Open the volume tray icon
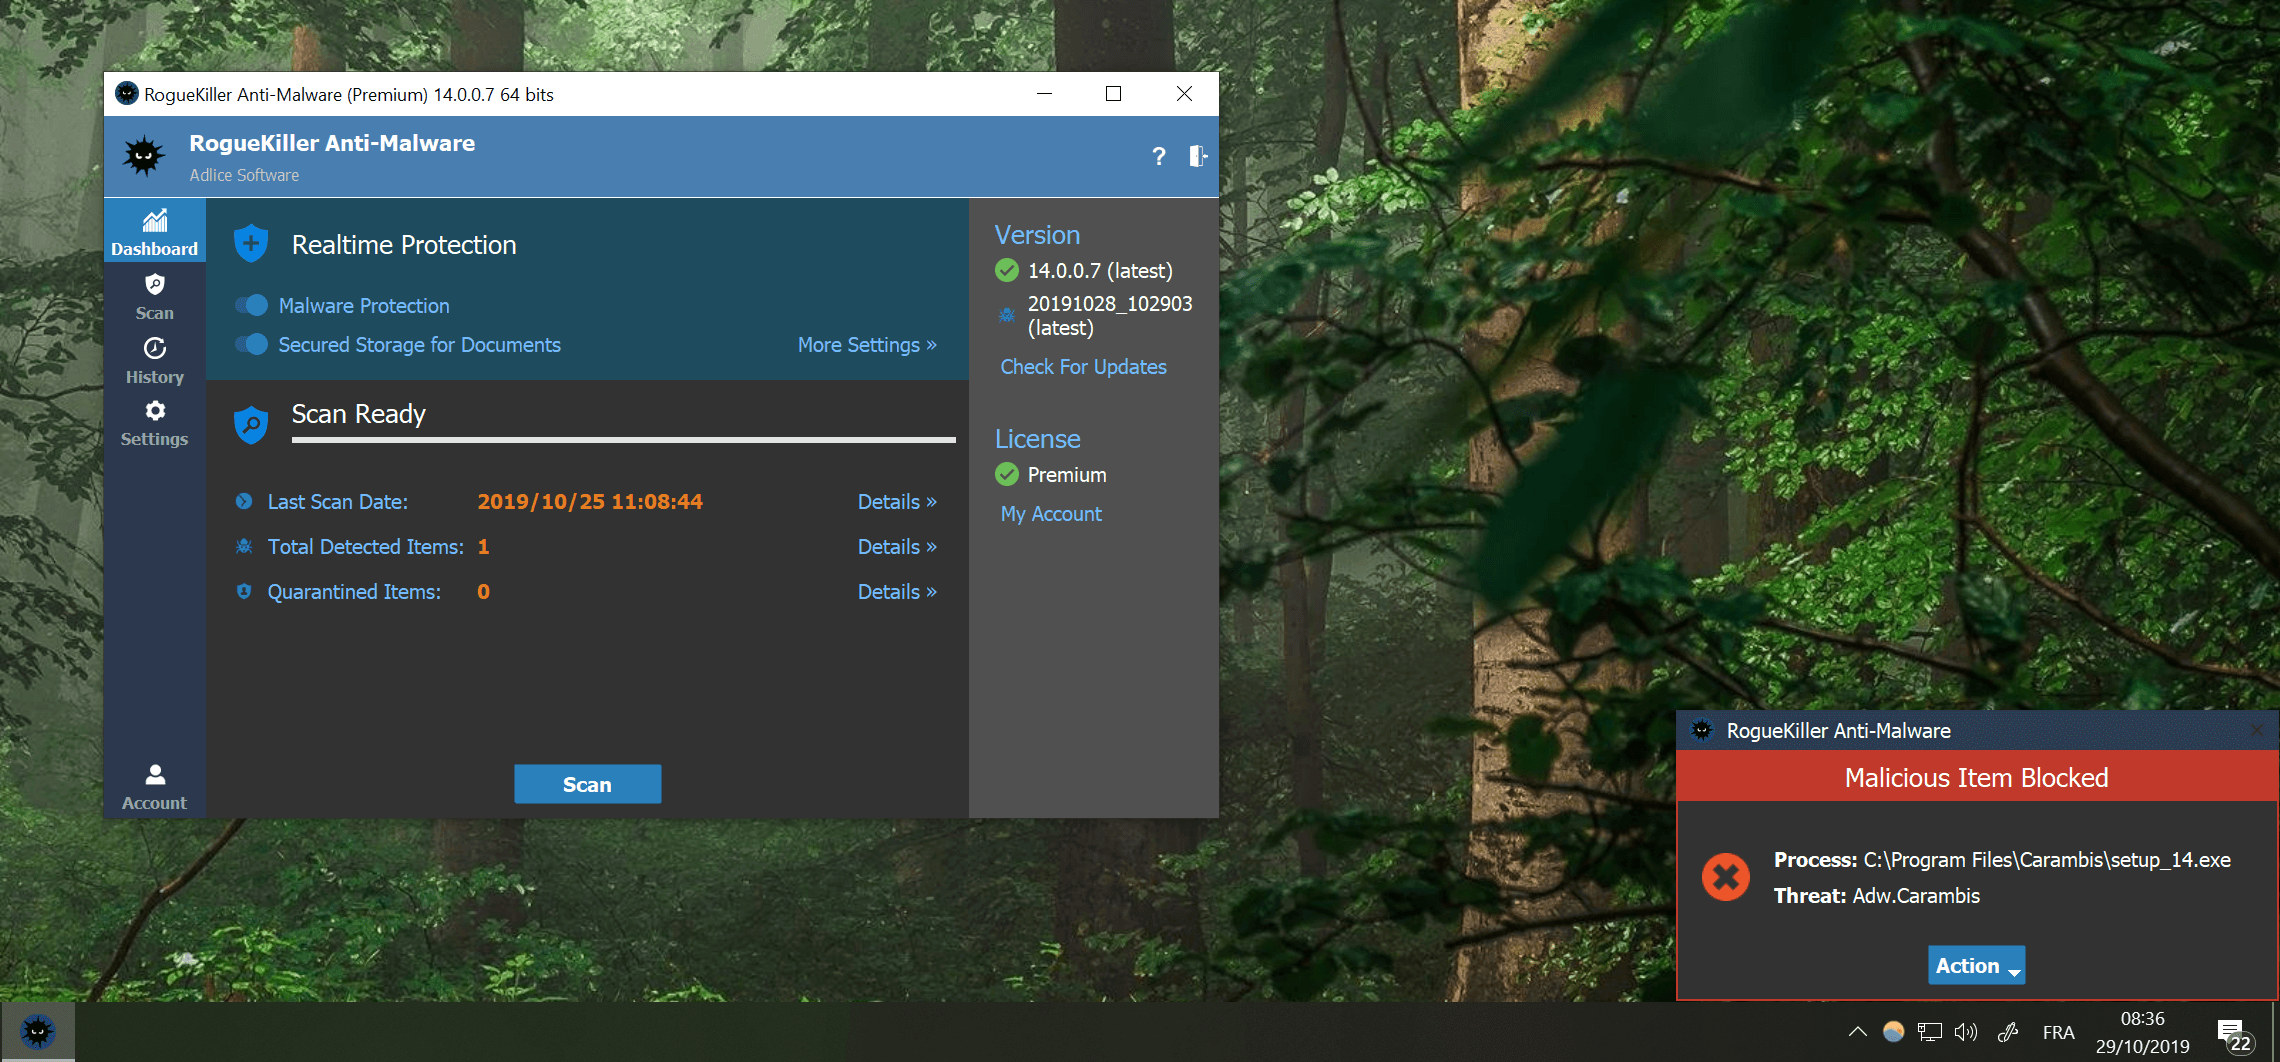 pos(1966,1032)
